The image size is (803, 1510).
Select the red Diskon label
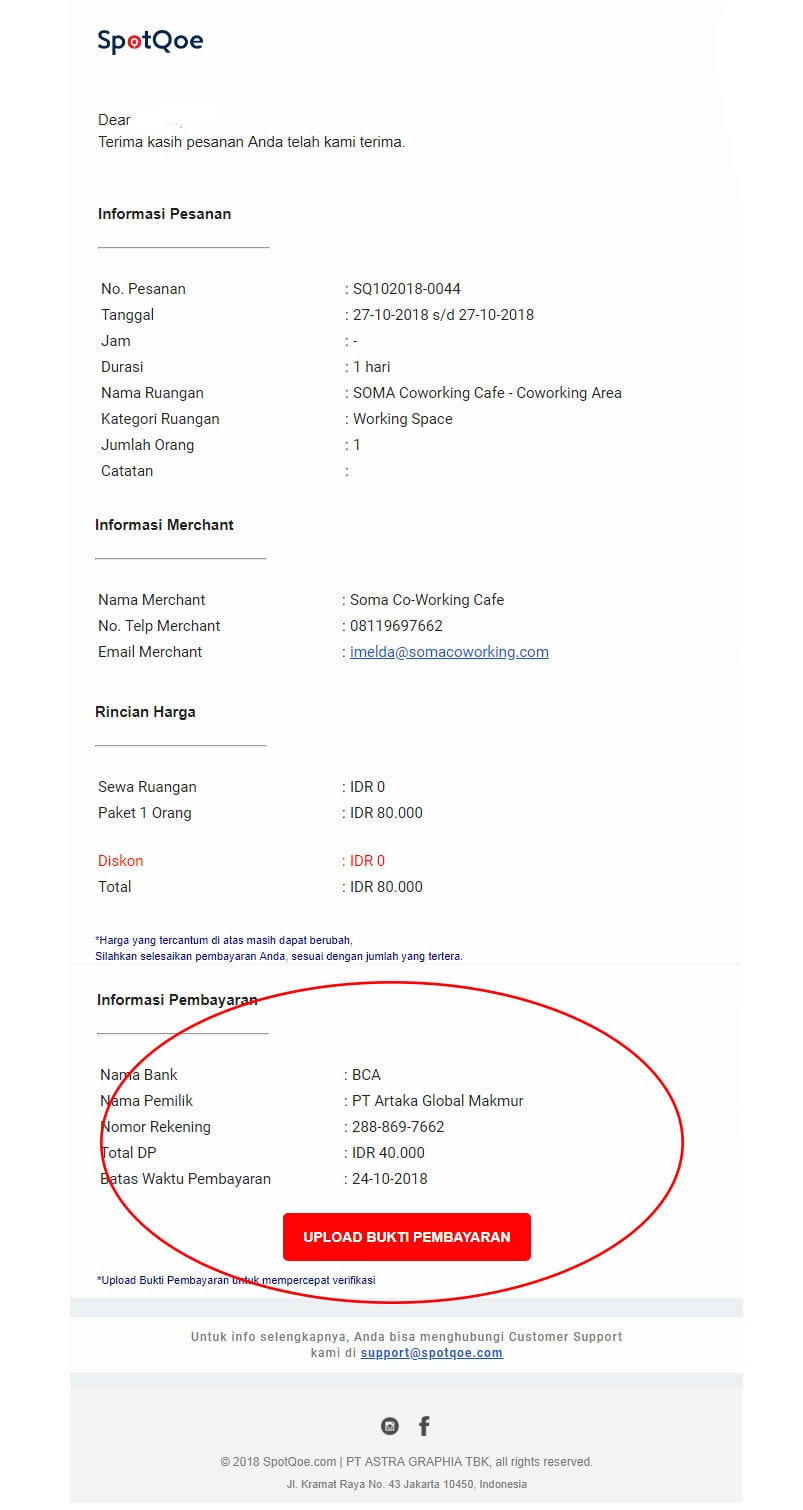coord(120,861)
